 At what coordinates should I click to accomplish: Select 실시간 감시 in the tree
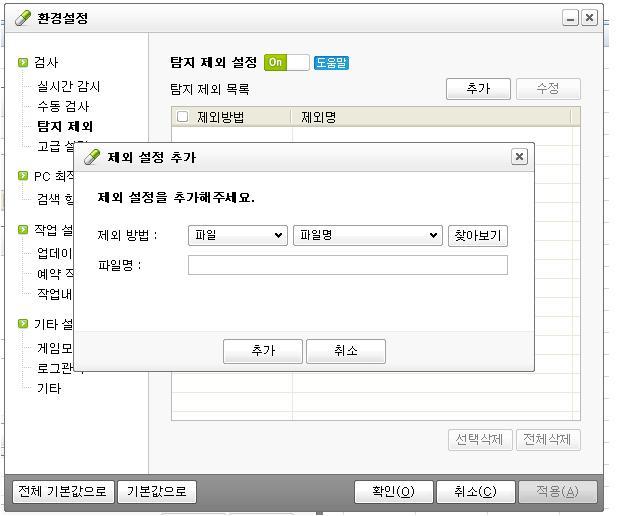(x=69, y=86)
